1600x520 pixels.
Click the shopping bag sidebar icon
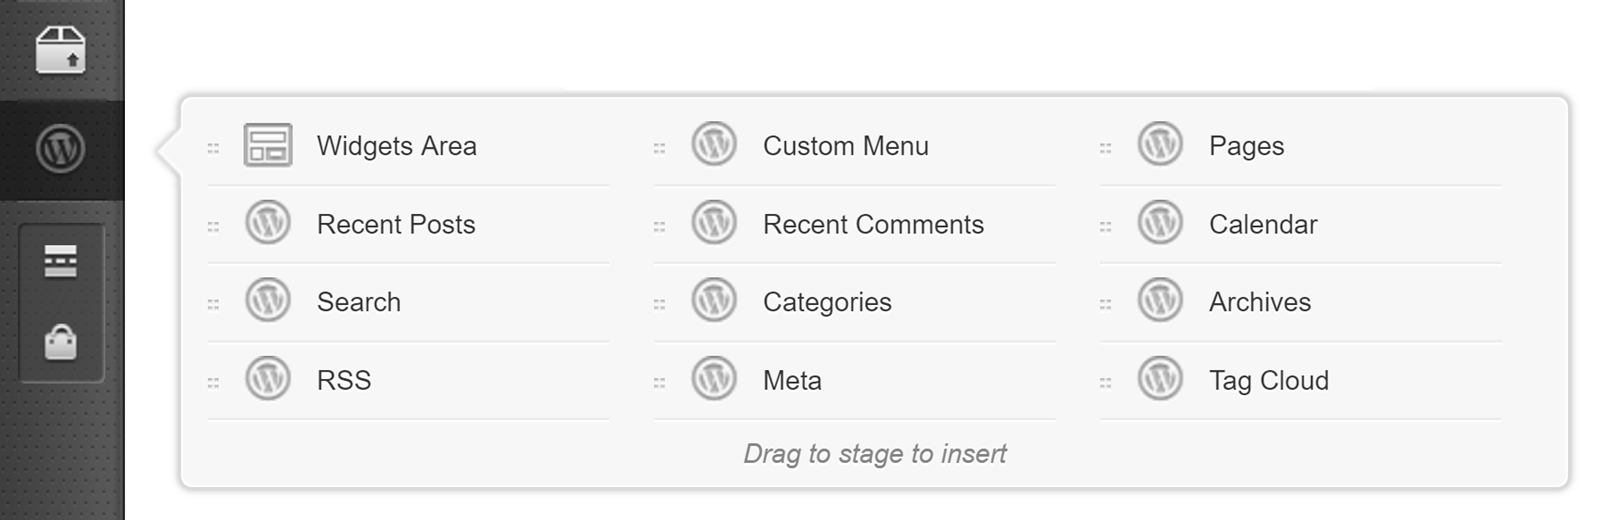tap(60, 342)
